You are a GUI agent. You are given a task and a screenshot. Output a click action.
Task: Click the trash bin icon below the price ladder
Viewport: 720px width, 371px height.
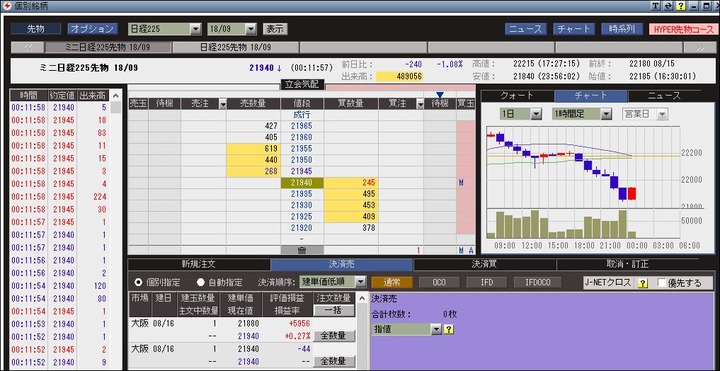(302, 250)
